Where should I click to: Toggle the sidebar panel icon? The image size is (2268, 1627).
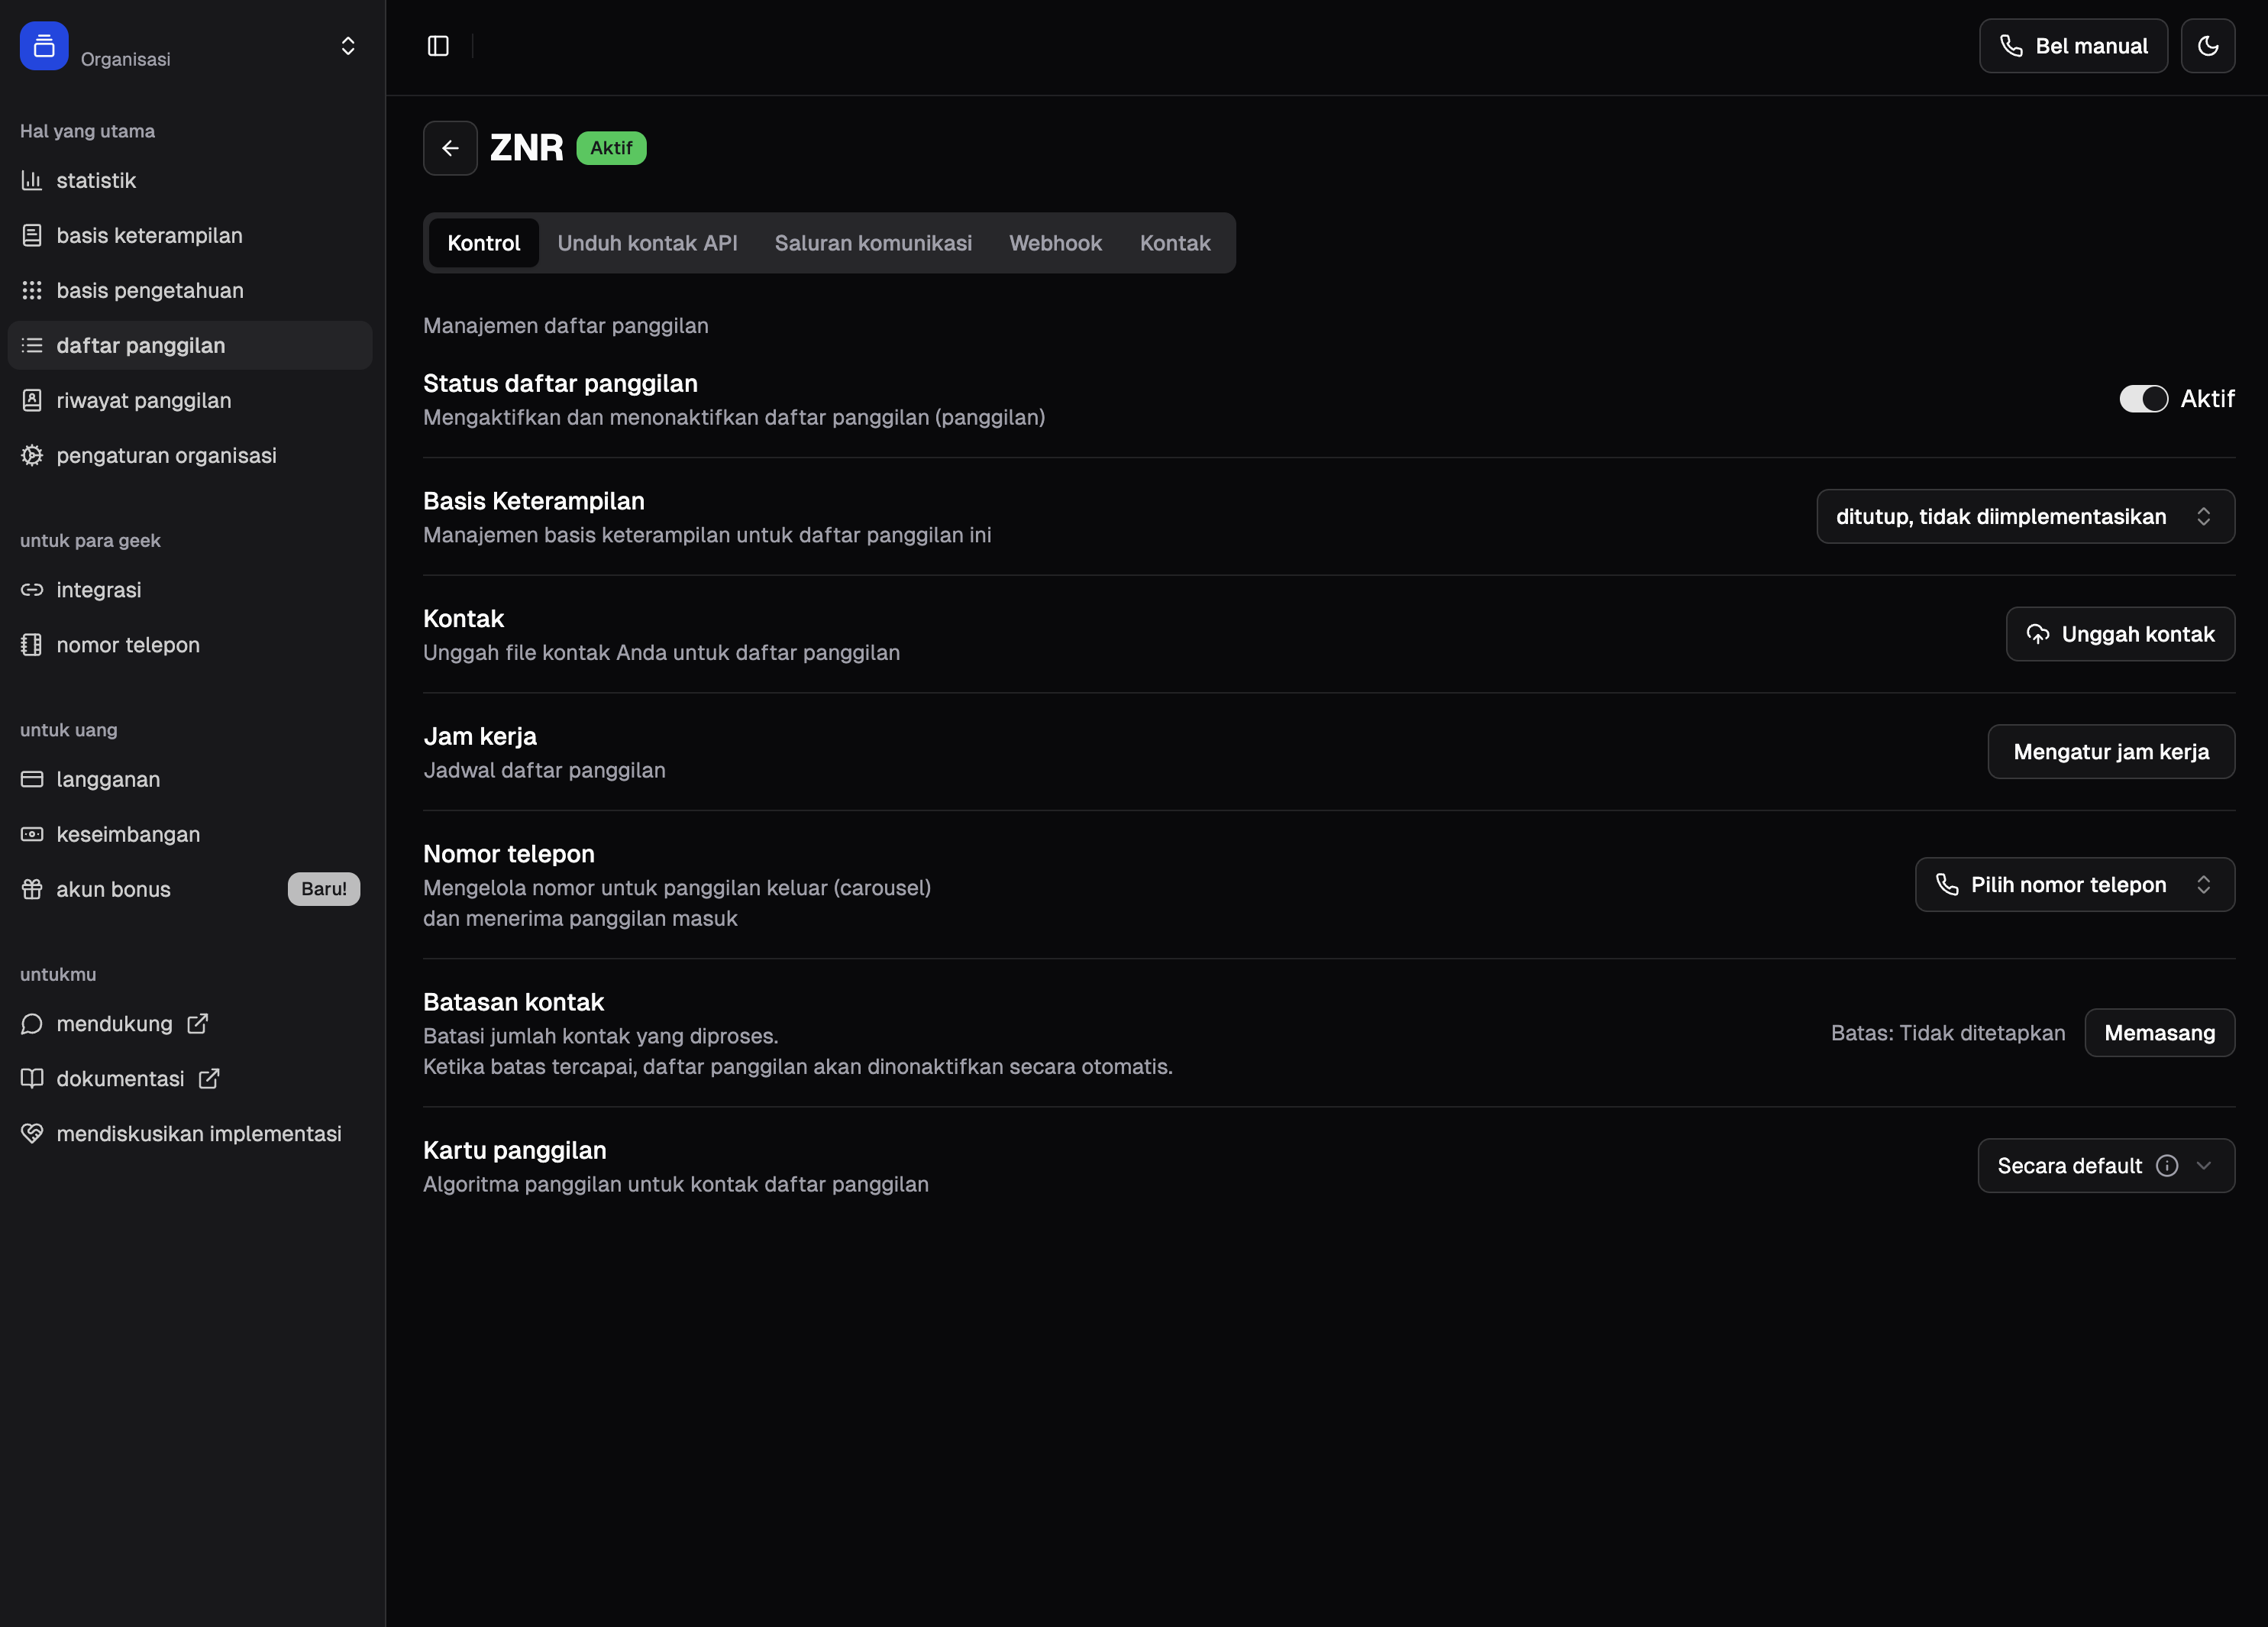tap(438, 46)
